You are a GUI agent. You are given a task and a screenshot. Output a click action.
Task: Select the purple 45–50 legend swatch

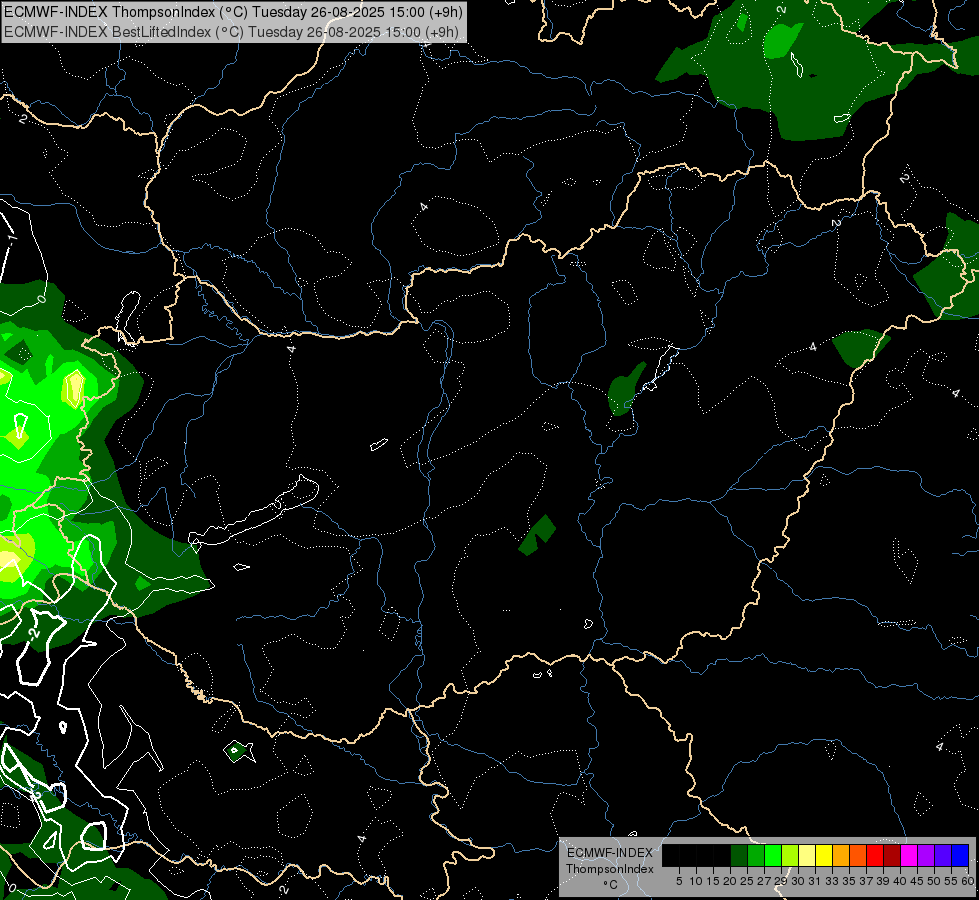click(x=927, y=855)
